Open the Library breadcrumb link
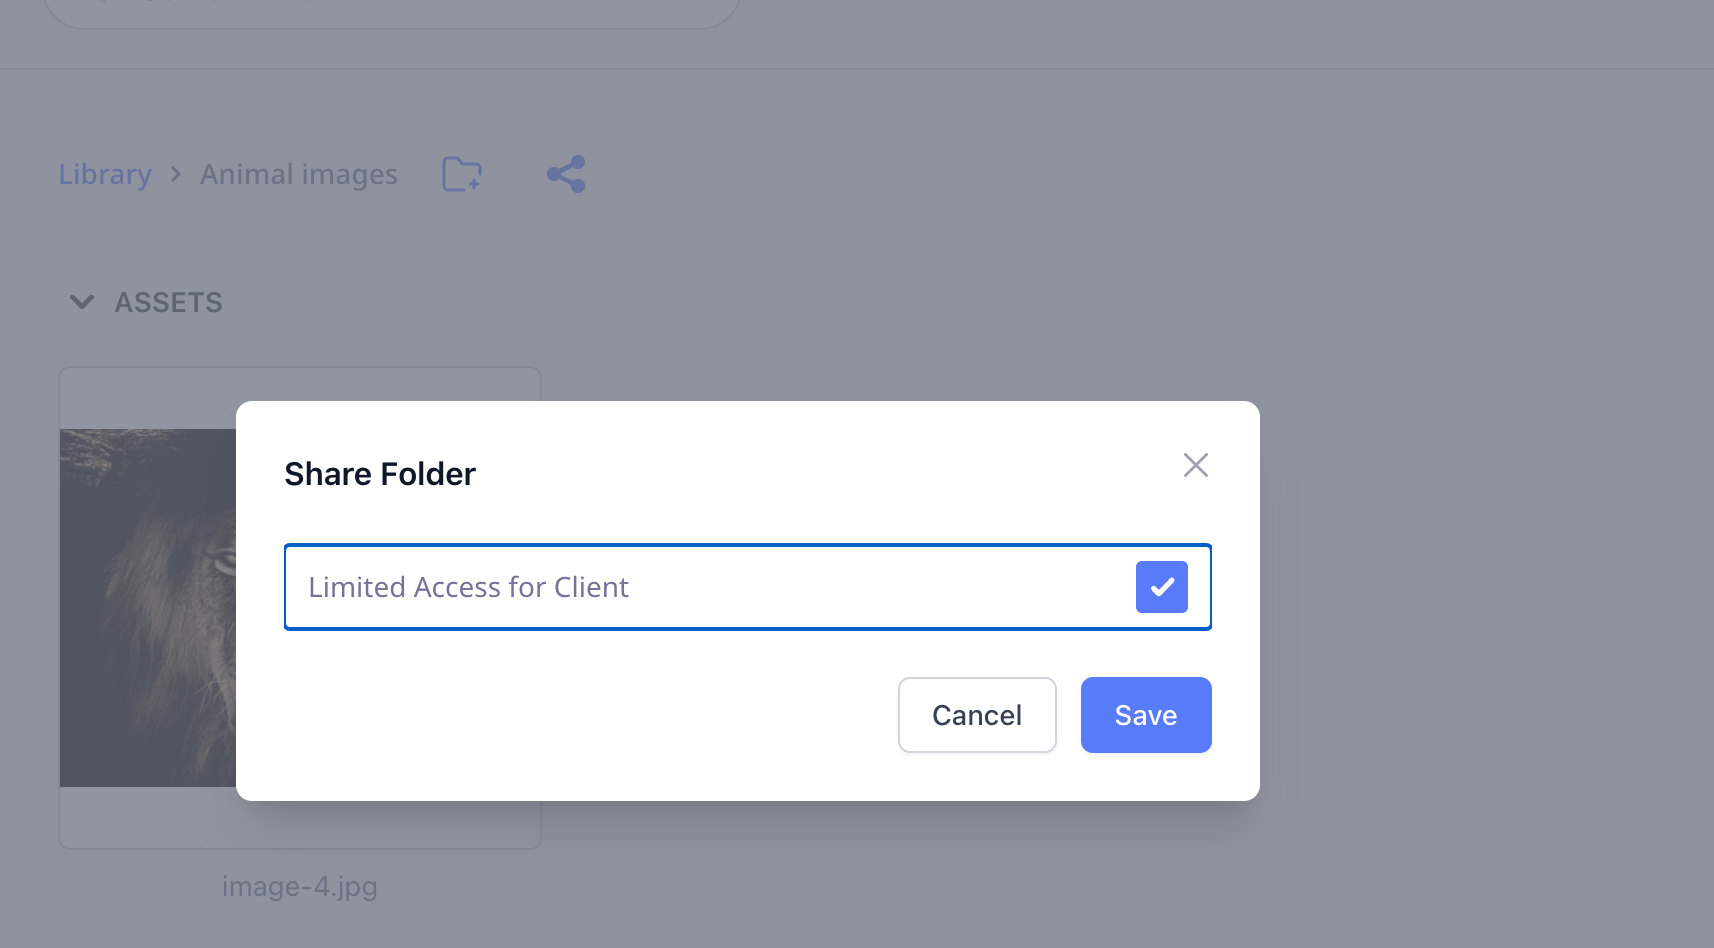 [105, 174]
